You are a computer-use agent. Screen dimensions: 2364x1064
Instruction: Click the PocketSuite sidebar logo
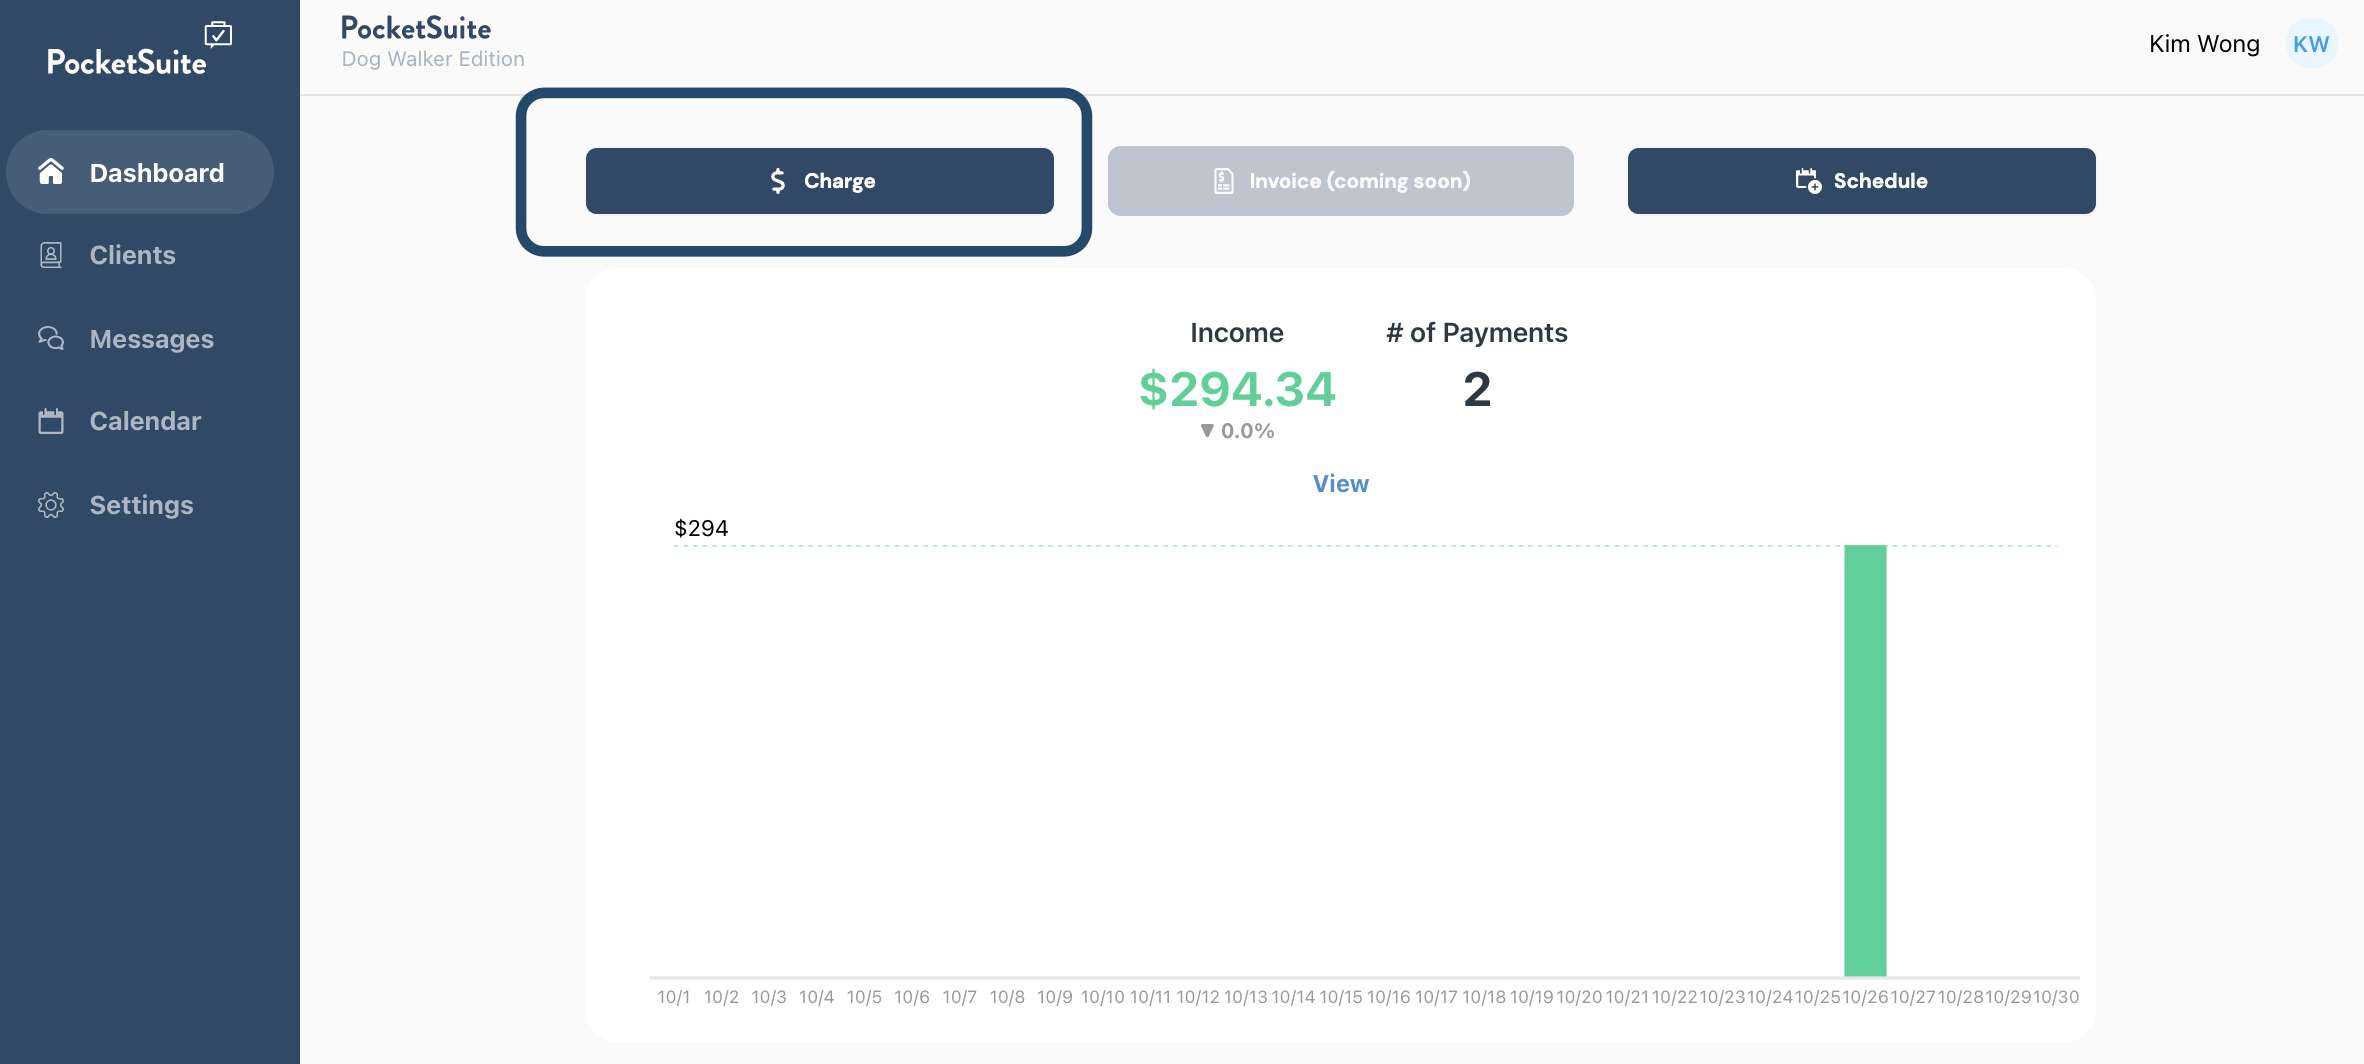139,50
